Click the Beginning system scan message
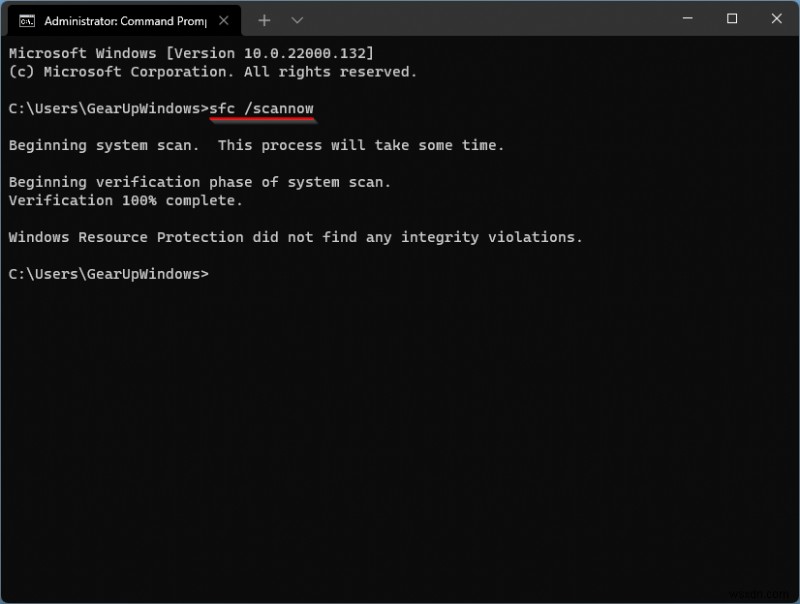The height and width of the screenshot is (604, 800). coord(255,145)
